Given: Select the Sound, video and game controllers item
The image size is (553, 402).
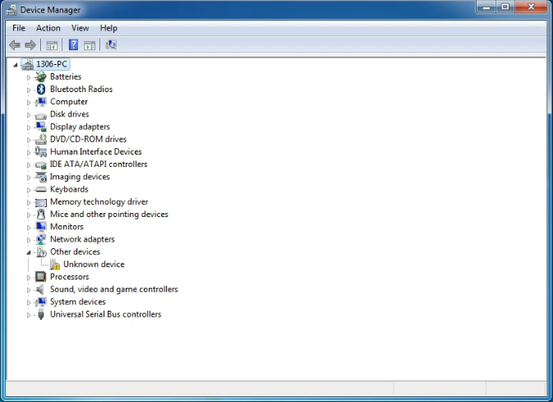Looking at the screenshot, I should point(114,289).
